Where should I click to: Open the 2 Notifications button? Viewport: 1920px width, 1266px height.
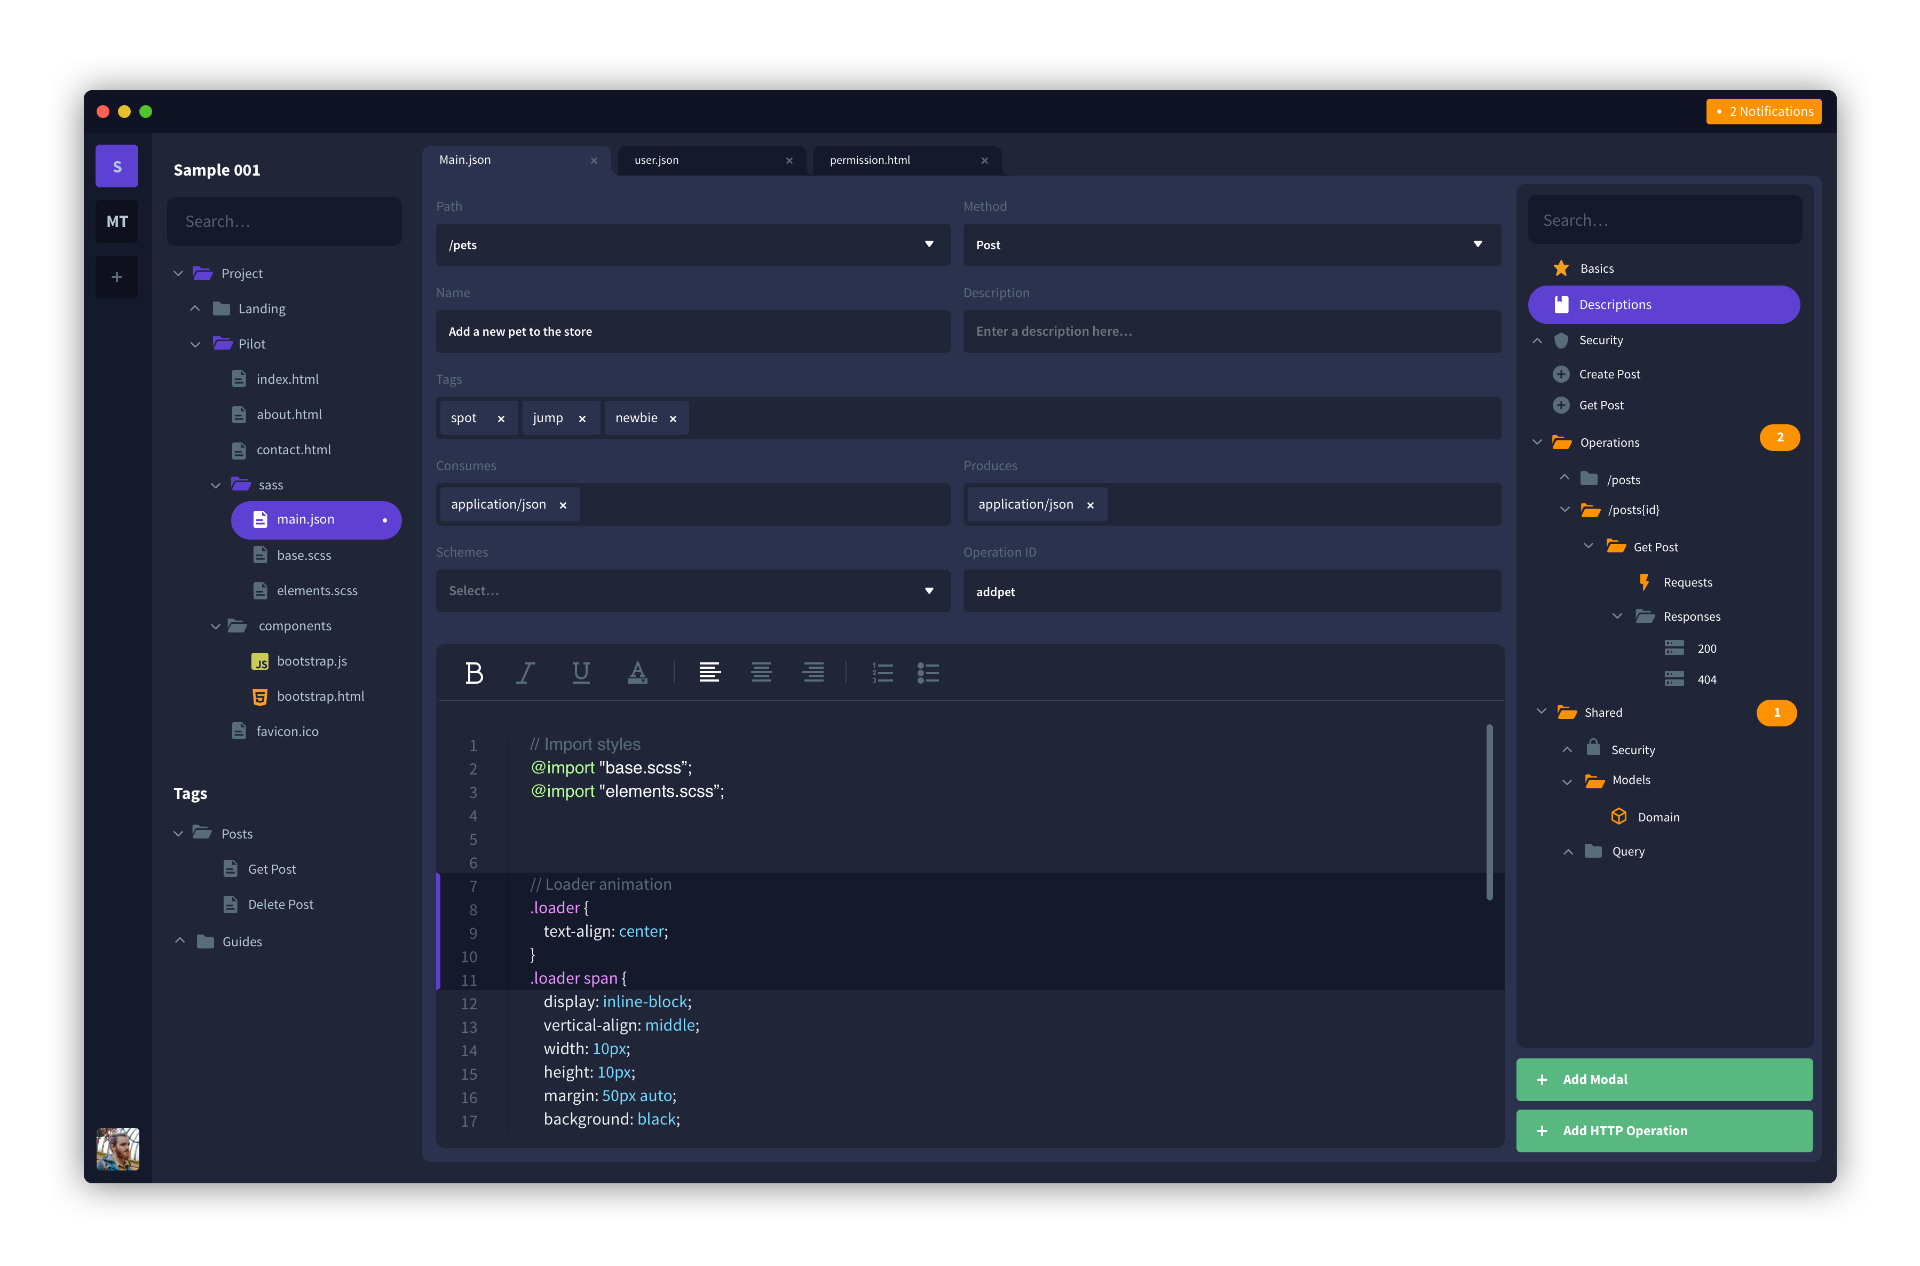coord(1764,112)
